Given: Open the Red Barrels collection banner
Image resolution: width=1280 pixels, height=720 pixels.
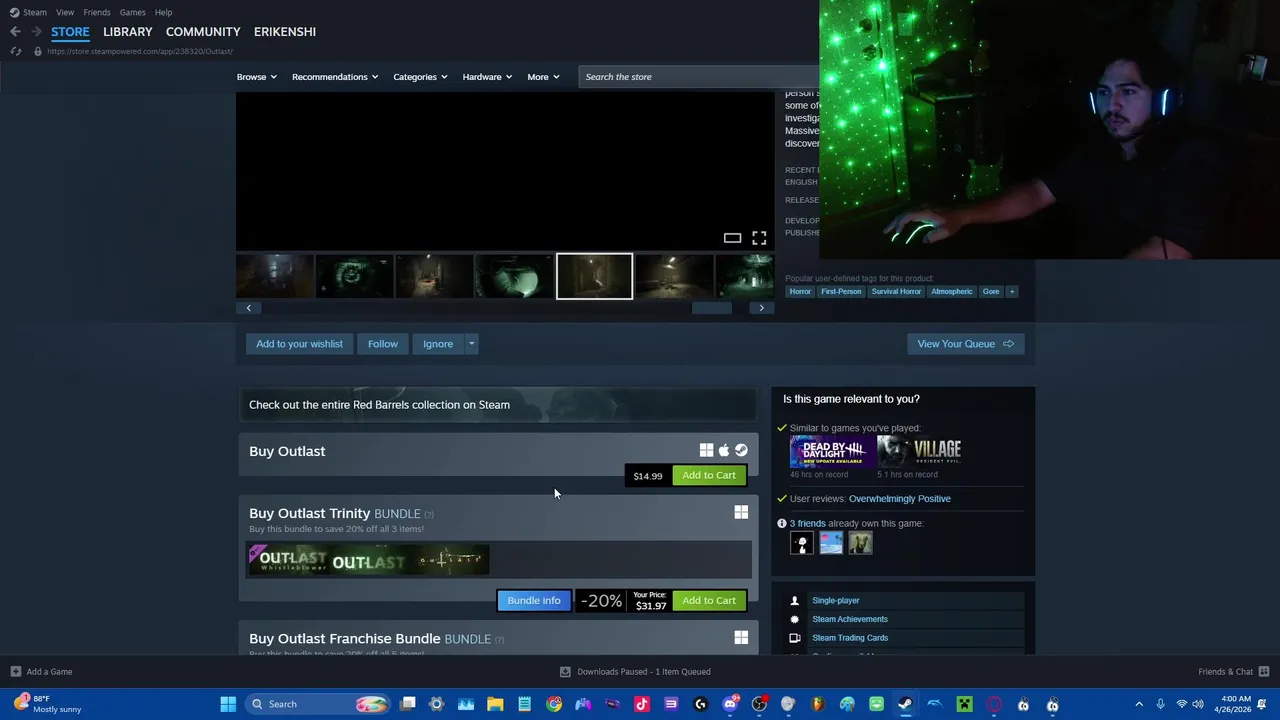Looking at the screenshot, I should [498, 405].
